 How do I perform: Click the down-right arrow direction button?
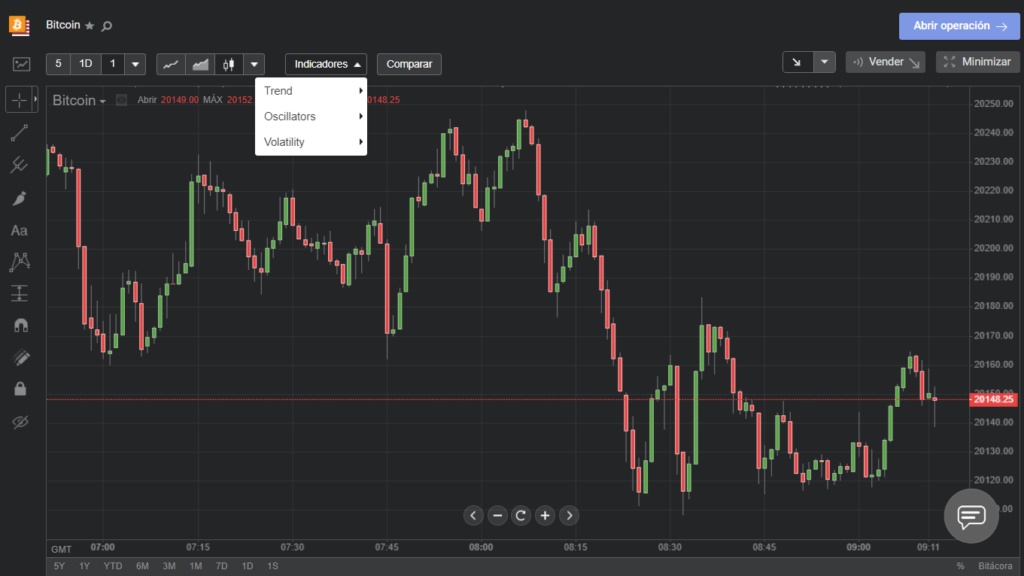[797, 62]
